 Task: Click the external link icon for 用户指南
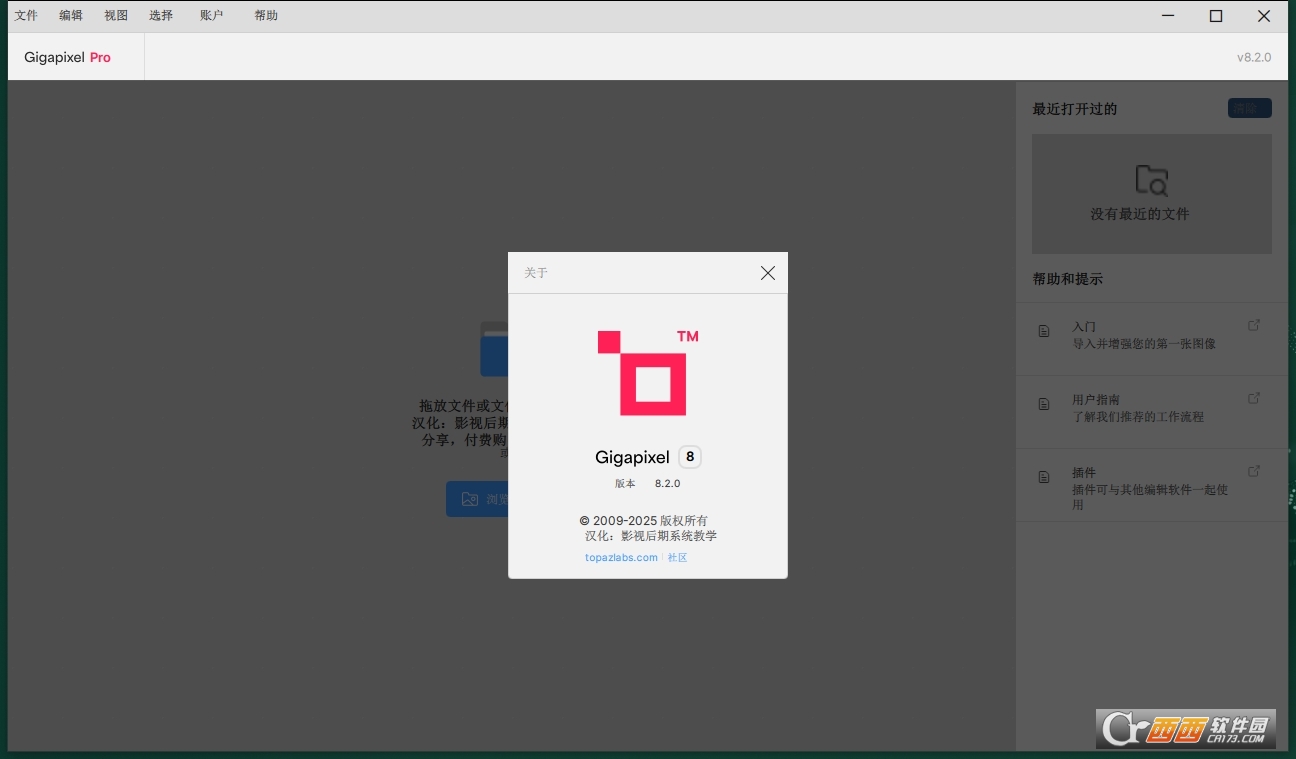(1254, 398)
